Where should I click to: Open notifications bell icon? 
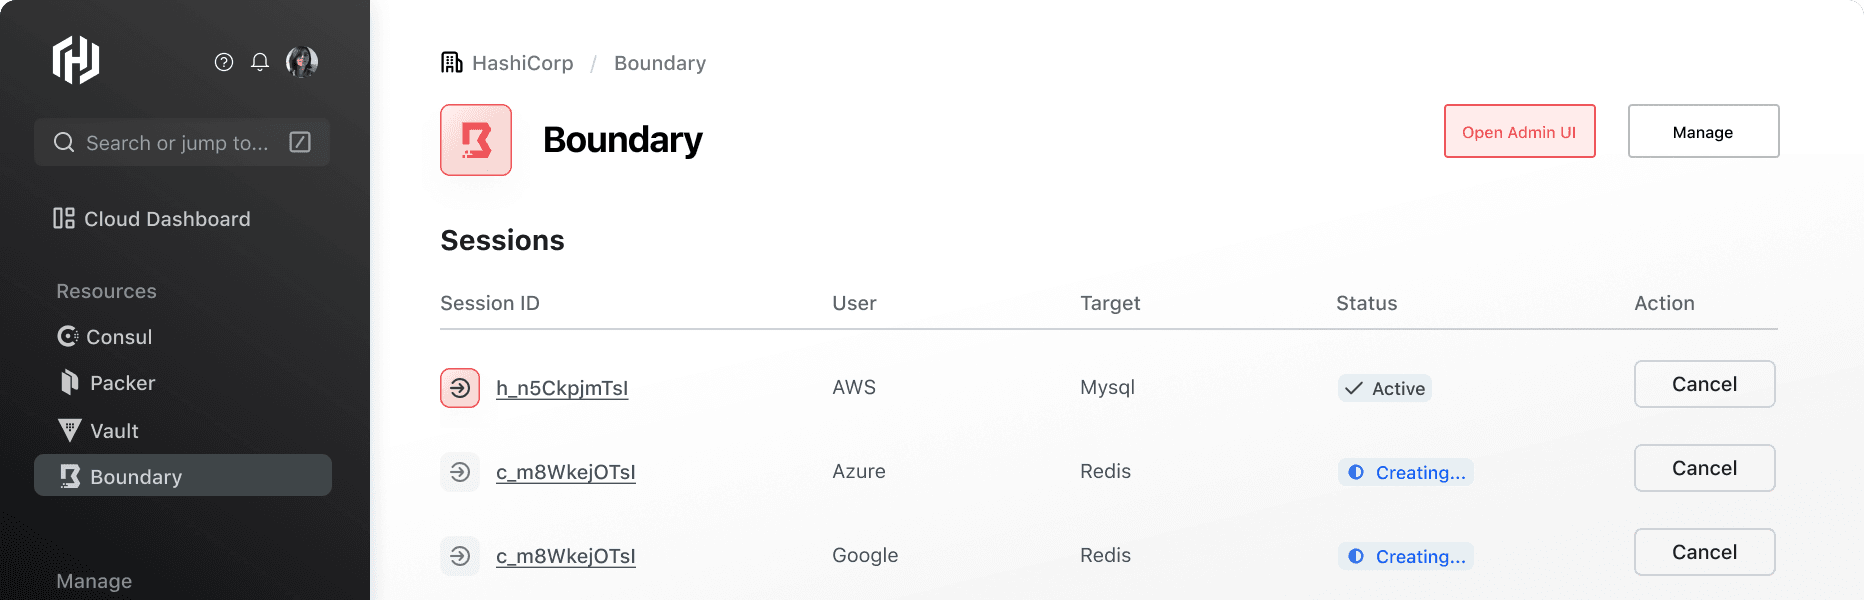pos(260,62)
